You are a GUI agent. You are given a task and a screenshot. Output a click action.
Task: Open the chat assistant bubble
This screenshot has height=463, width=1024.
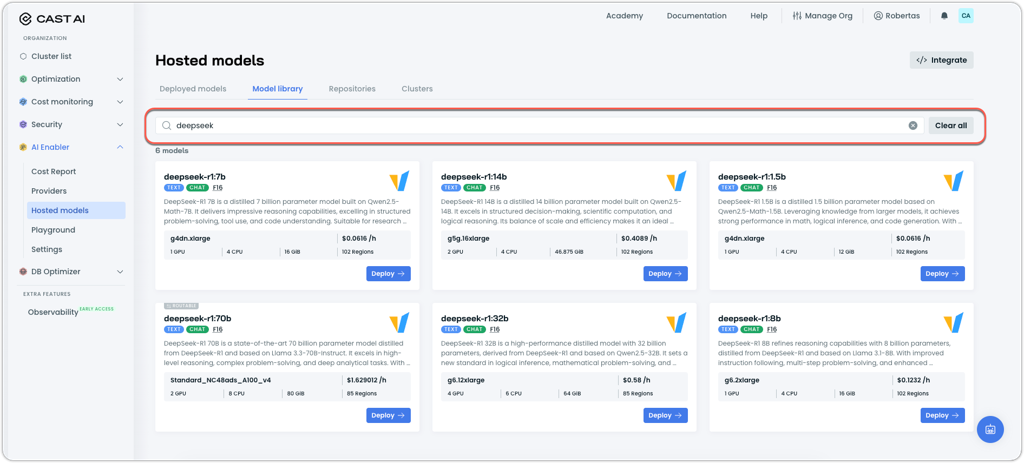[x=990, y=430]
